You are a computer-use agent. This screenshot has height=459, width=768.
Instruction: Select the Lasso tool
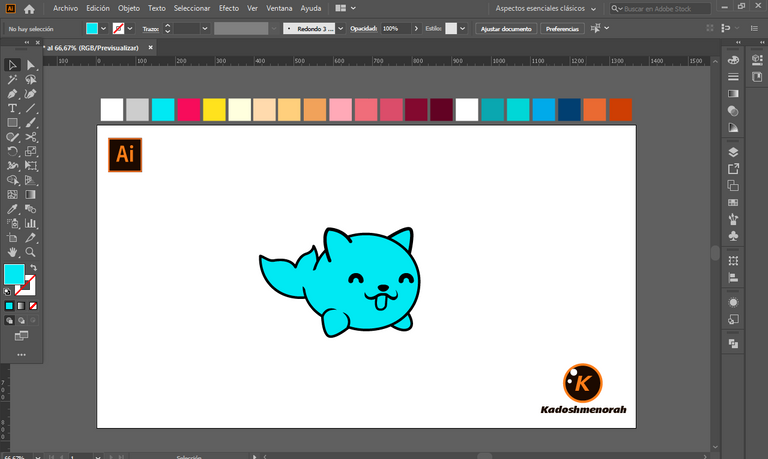[31, 79]
